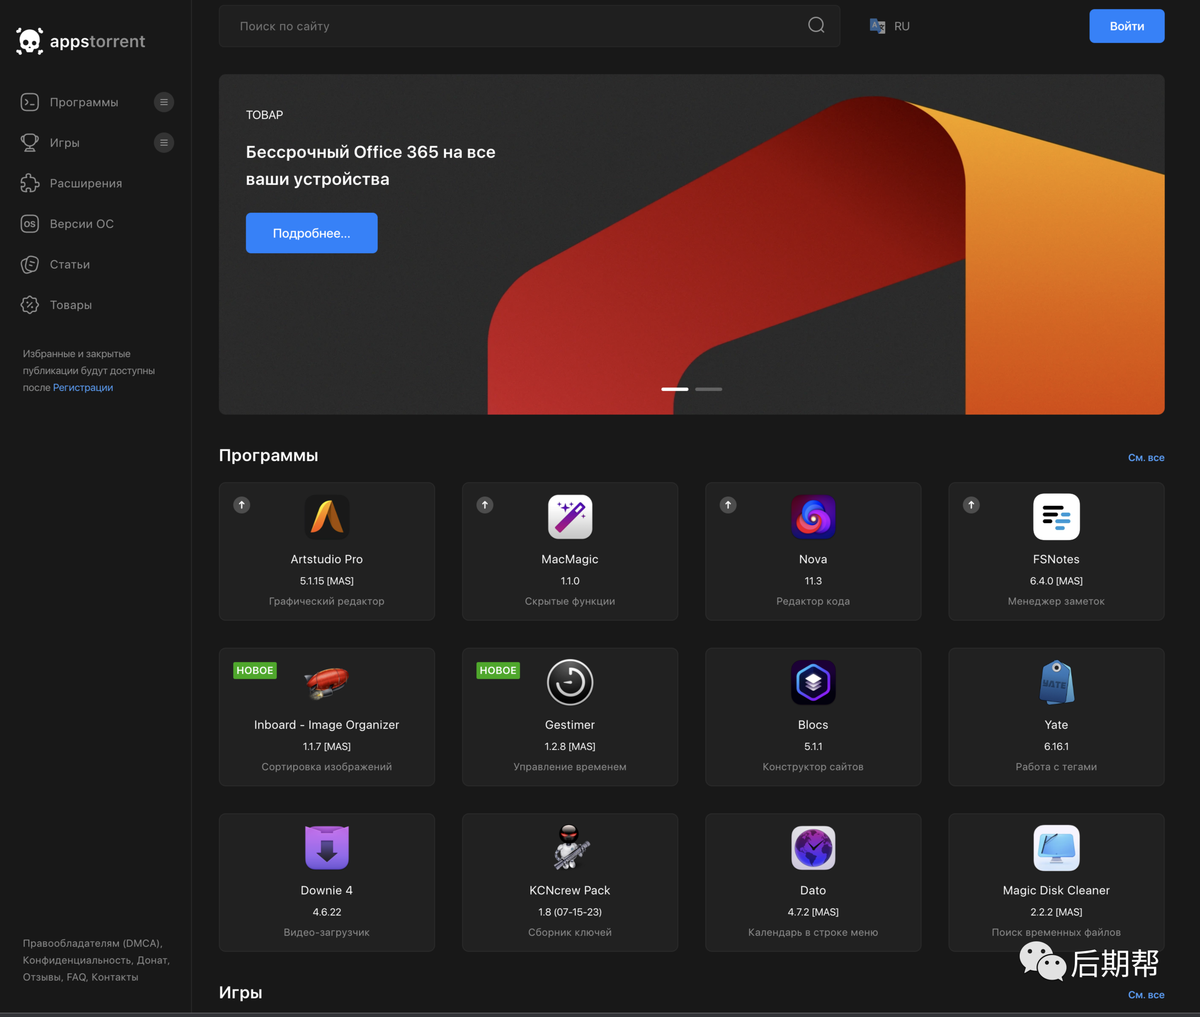
Task: Open the Blocs app icon
Action: pos(813,683)
